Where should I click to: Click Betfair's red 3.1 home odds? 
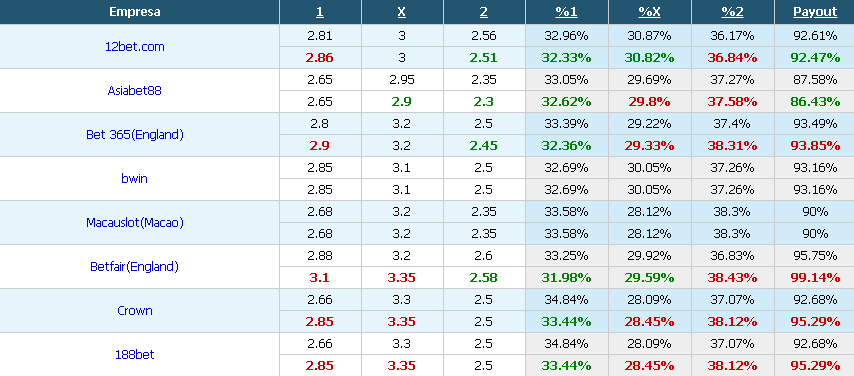point(320,277)
